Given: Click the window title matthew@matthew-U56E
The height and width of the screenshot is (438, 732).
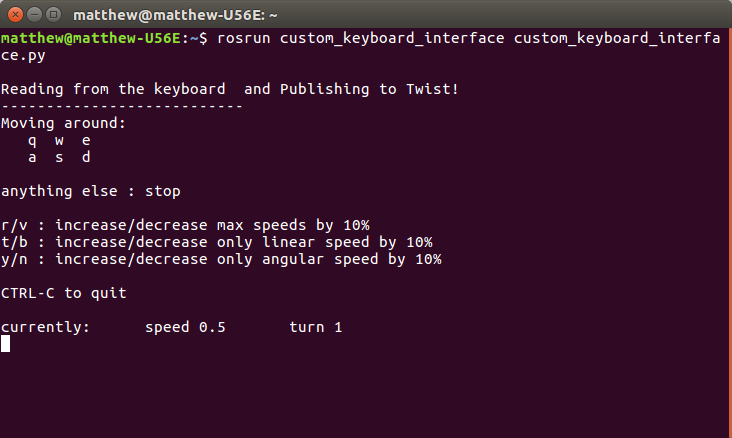Looking at the screenshot, I should tap(176, 15).
